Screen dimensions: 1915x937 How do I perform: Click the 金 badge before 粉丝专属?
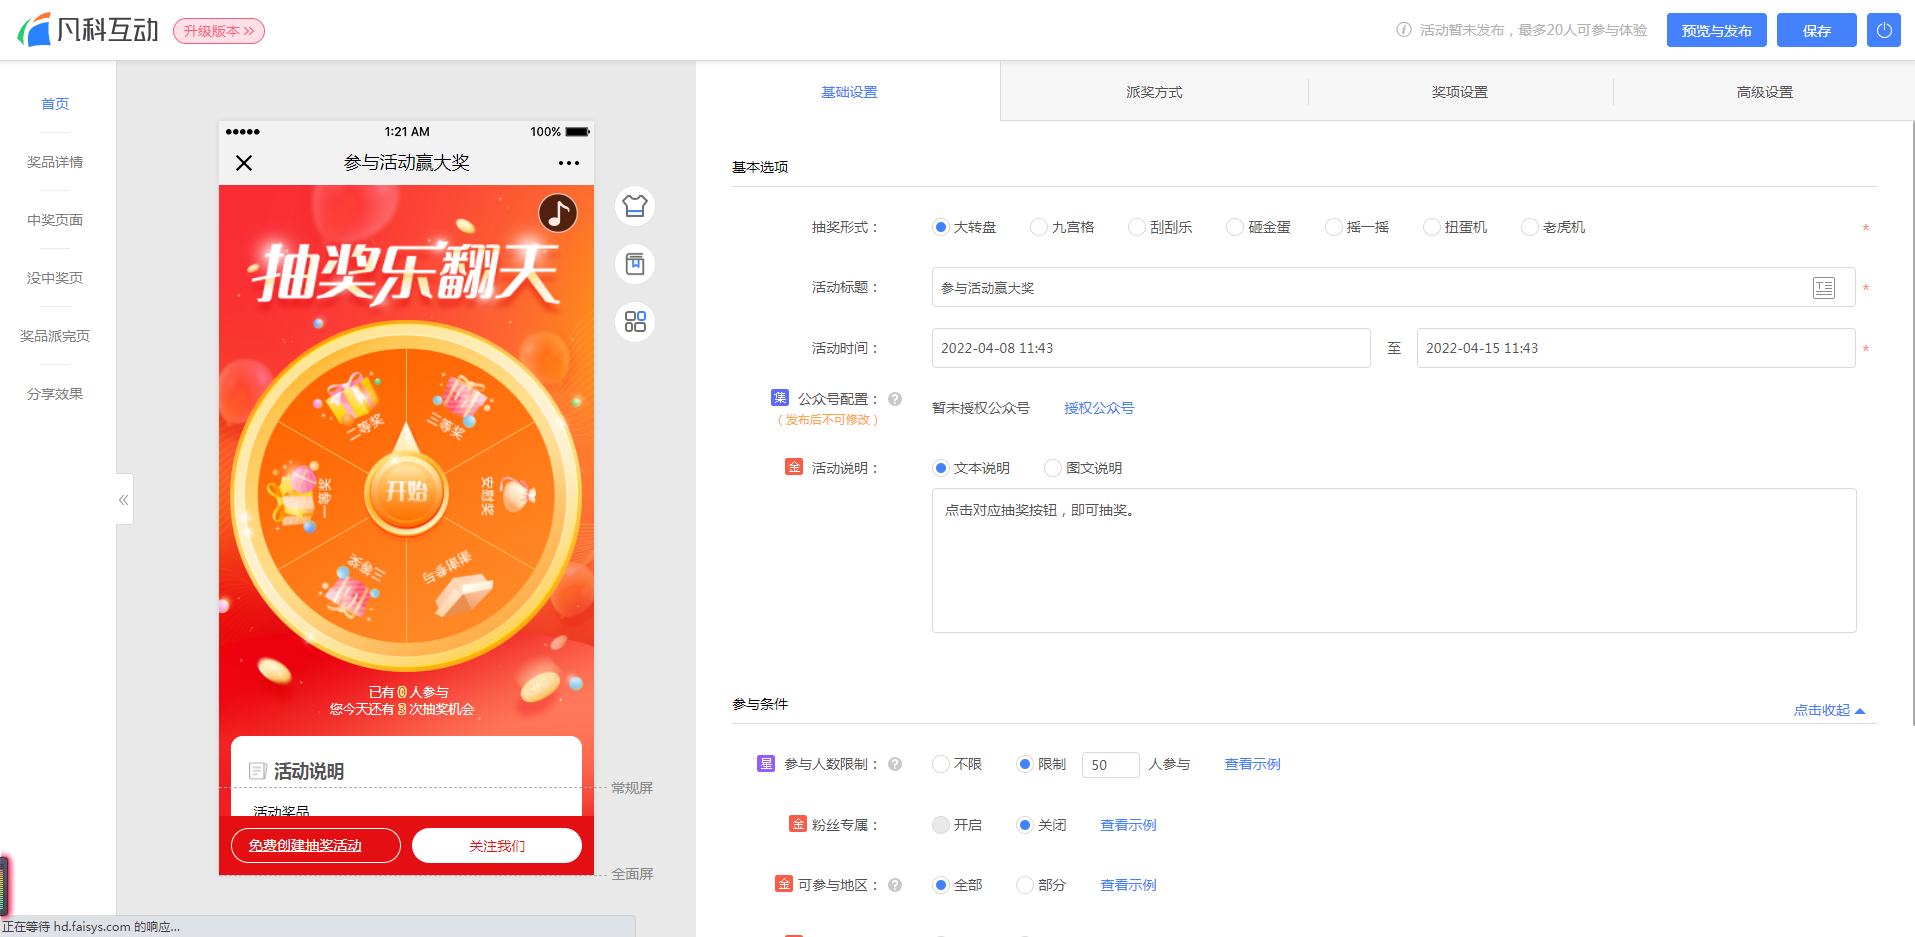pyautogui.click(x=798, y=824)
